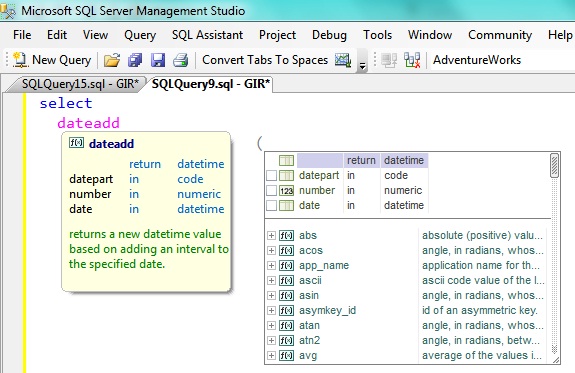Save the query with the floppy disk icon

pyautogui.click(x=158, y=60)
